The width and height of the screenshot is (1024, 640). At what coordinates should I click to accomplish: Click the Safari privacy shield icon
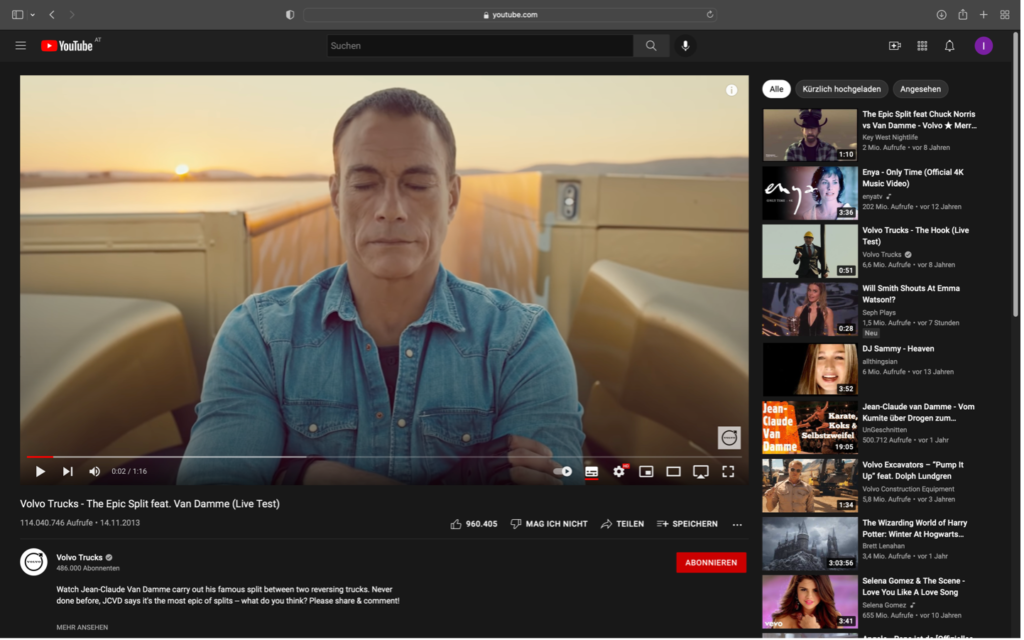[290, 14]
